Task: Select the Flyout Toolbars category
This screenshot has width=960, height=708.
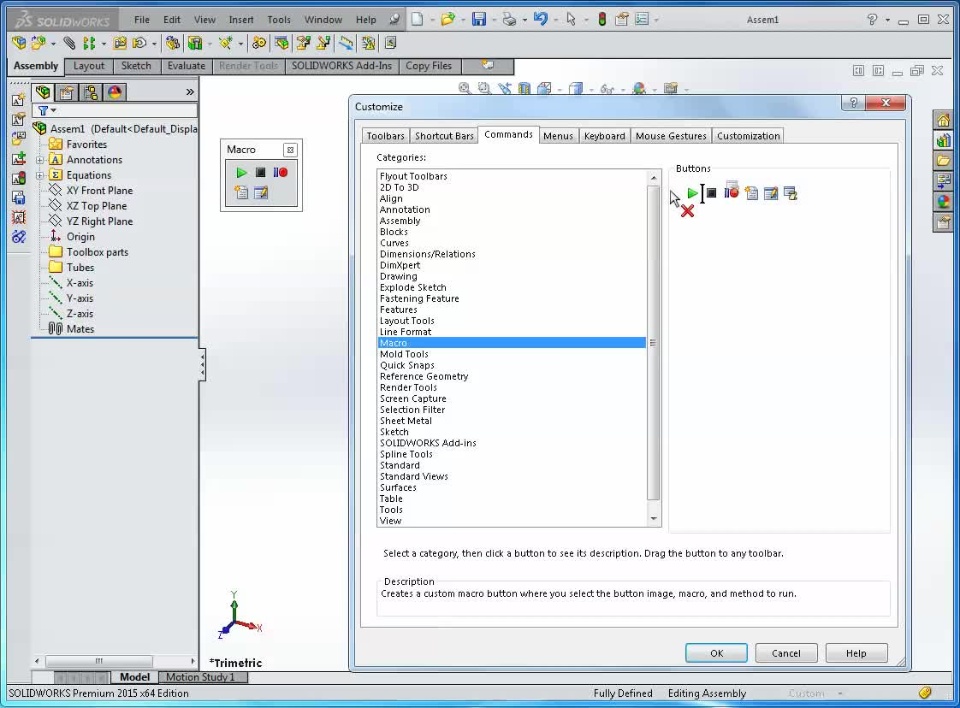Action: (512, 176)
